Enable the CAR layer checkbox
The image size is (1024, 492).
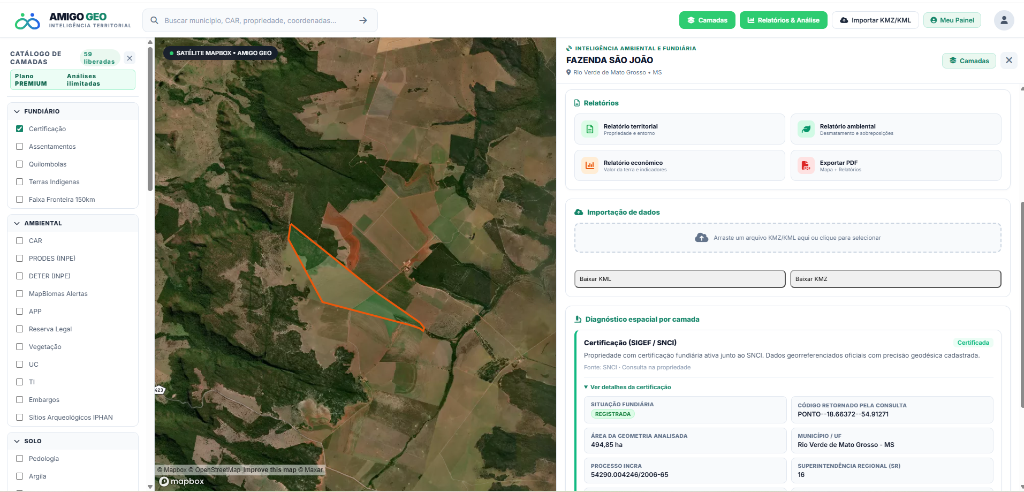tap(20, 240)
